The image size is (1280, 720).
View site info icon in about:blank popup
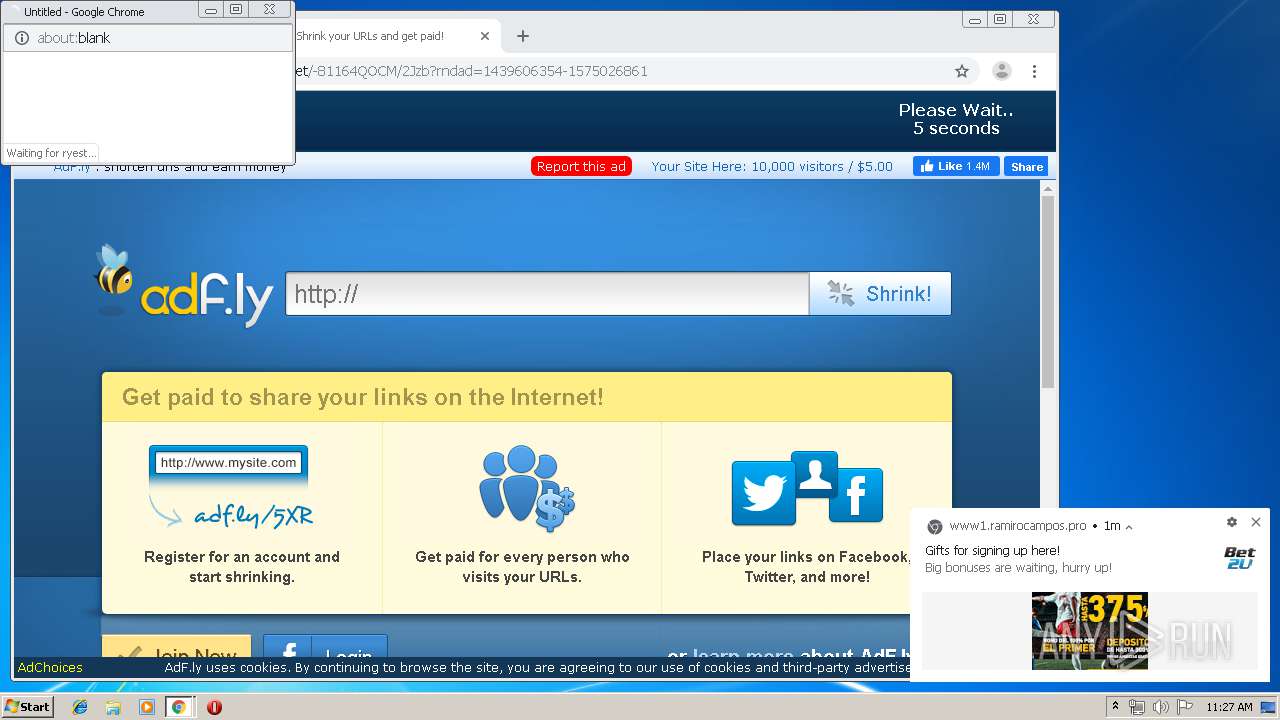click(x=22, y=38)
